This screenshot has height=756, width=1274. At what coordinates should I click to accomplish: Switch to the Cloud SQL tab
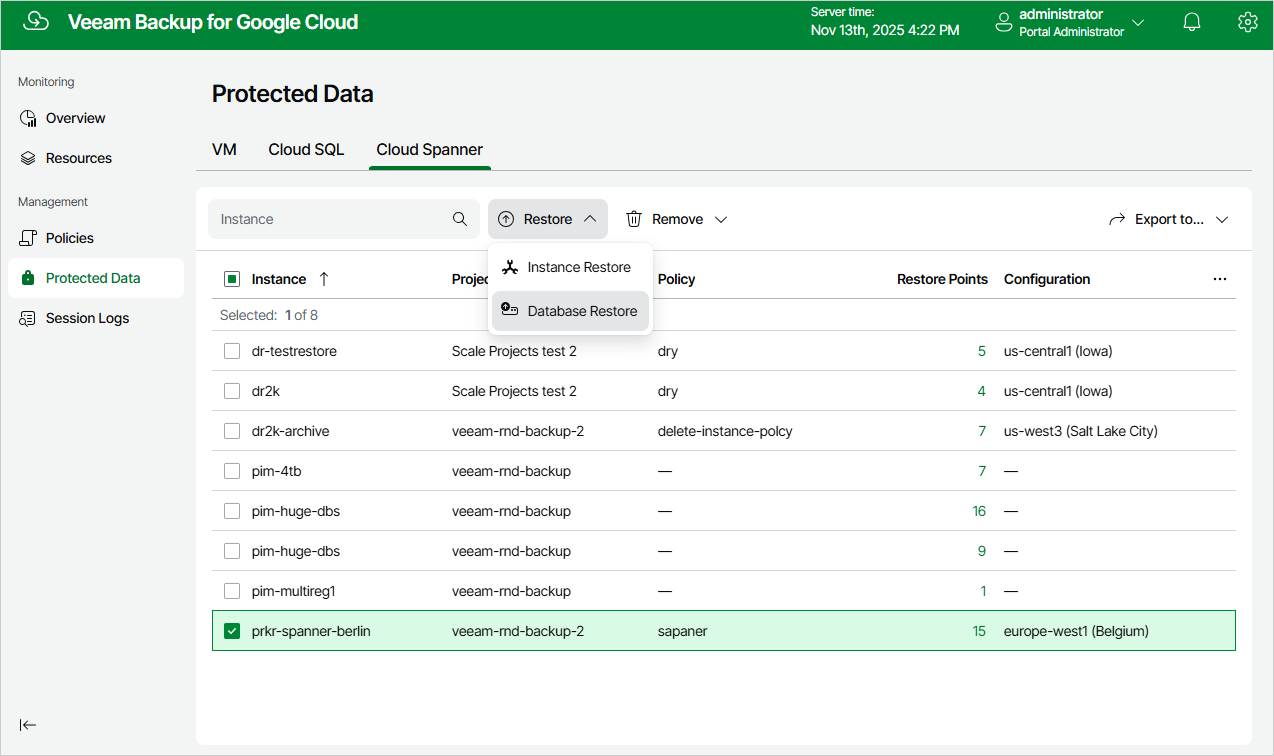tap(306, 149)
